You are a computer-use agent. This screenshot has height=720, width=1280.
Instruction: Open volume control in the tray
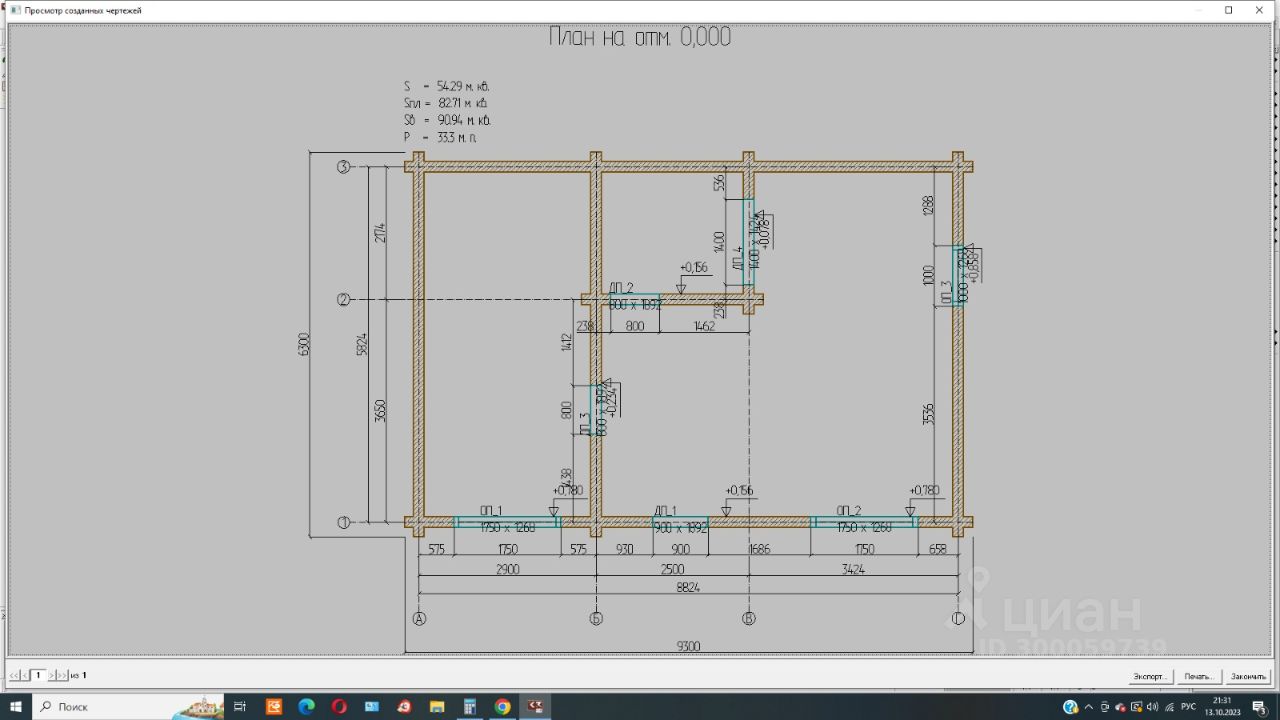[x=1152, y=707]
